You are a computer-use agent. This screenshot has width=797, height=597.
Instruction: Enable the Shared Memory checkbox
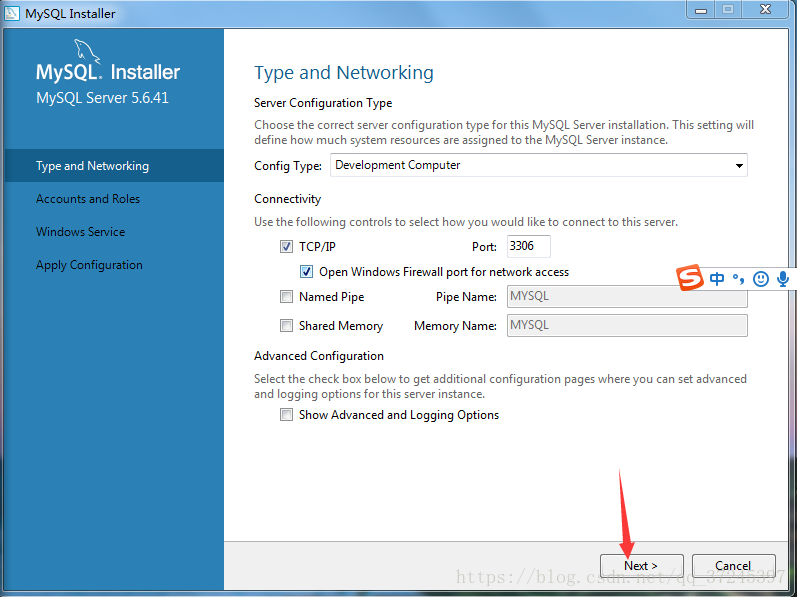[x=286, y=325]
